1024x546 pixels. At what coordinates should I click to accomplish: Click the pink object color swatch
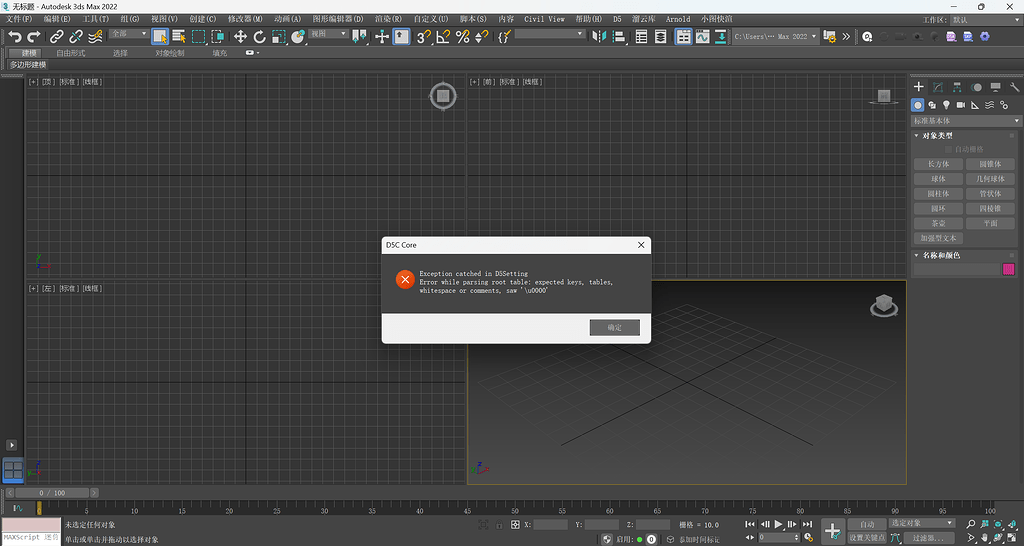(x=1008, y=269)
